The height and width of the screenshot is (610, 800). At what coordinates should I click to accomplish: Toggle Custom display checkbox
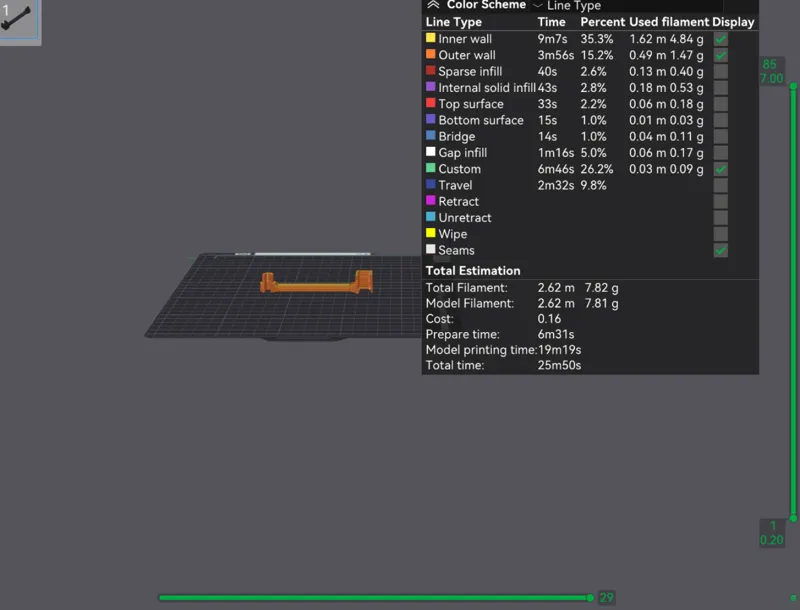720,169
